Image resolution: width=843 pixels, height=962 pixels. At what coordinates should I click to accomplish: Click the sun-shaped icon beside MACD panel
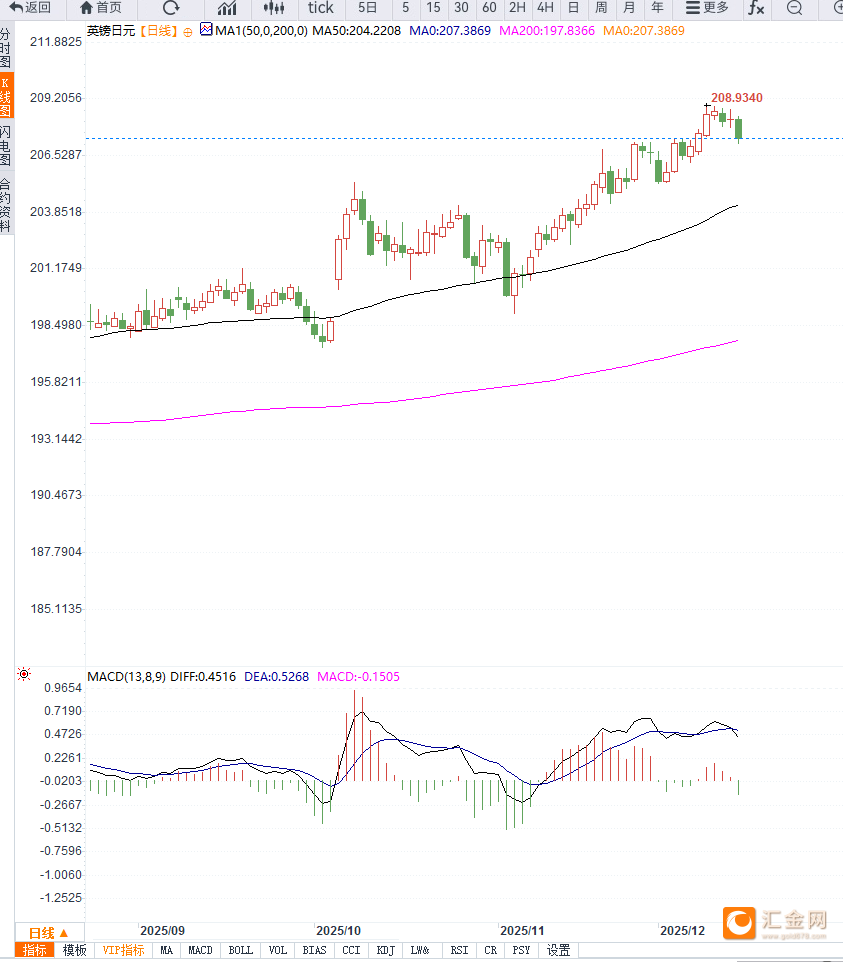pos(24,675)
